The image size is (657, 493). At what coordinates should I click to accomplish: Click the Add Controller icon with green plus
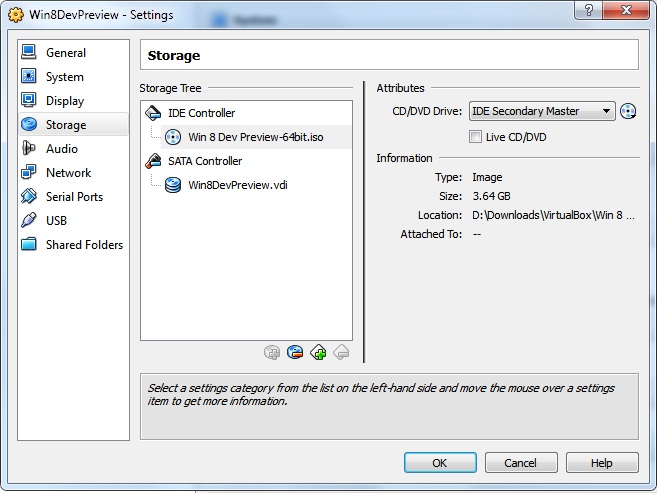click(318, 352)
